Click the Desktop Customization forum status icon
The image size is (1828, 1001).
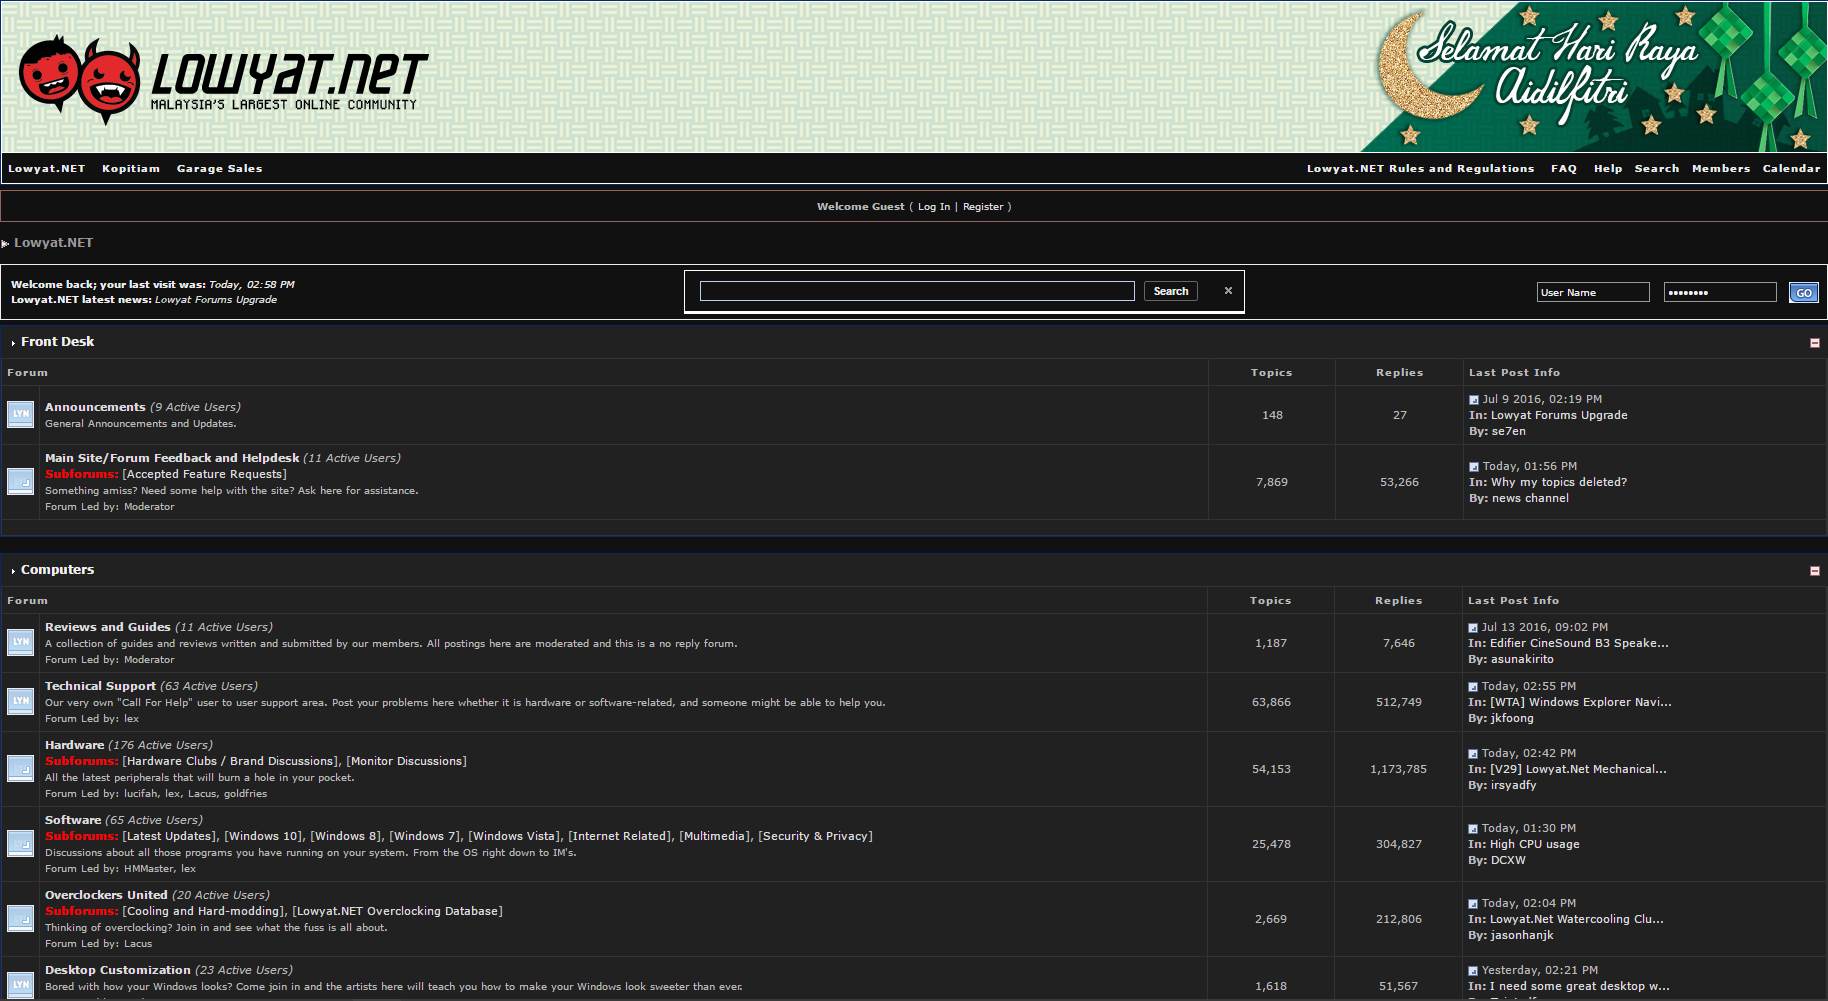click(x=21, y=984)
